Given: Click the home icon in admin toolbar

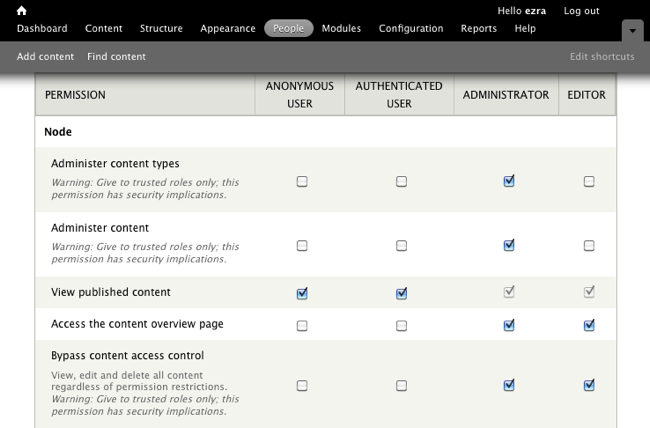Looking at the screenshot, I should 21,10.
